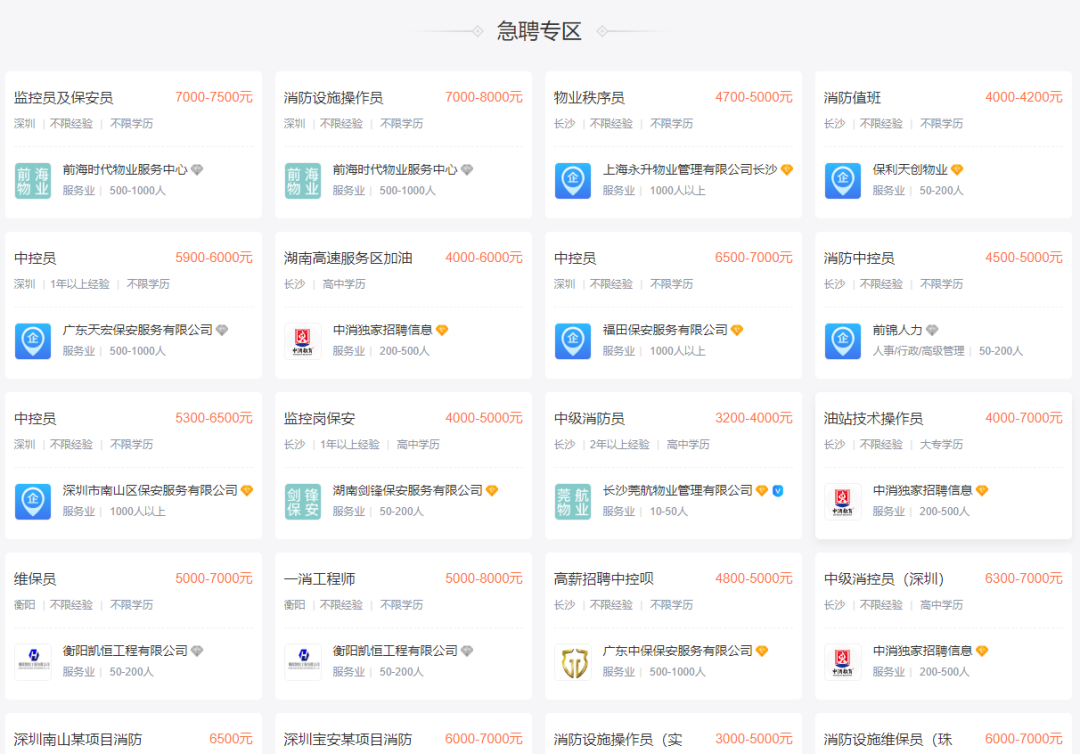Viewport: 1080px width, 754px height.
Task: Click the 上海永升物业 company logo
Action: point(573,180)
